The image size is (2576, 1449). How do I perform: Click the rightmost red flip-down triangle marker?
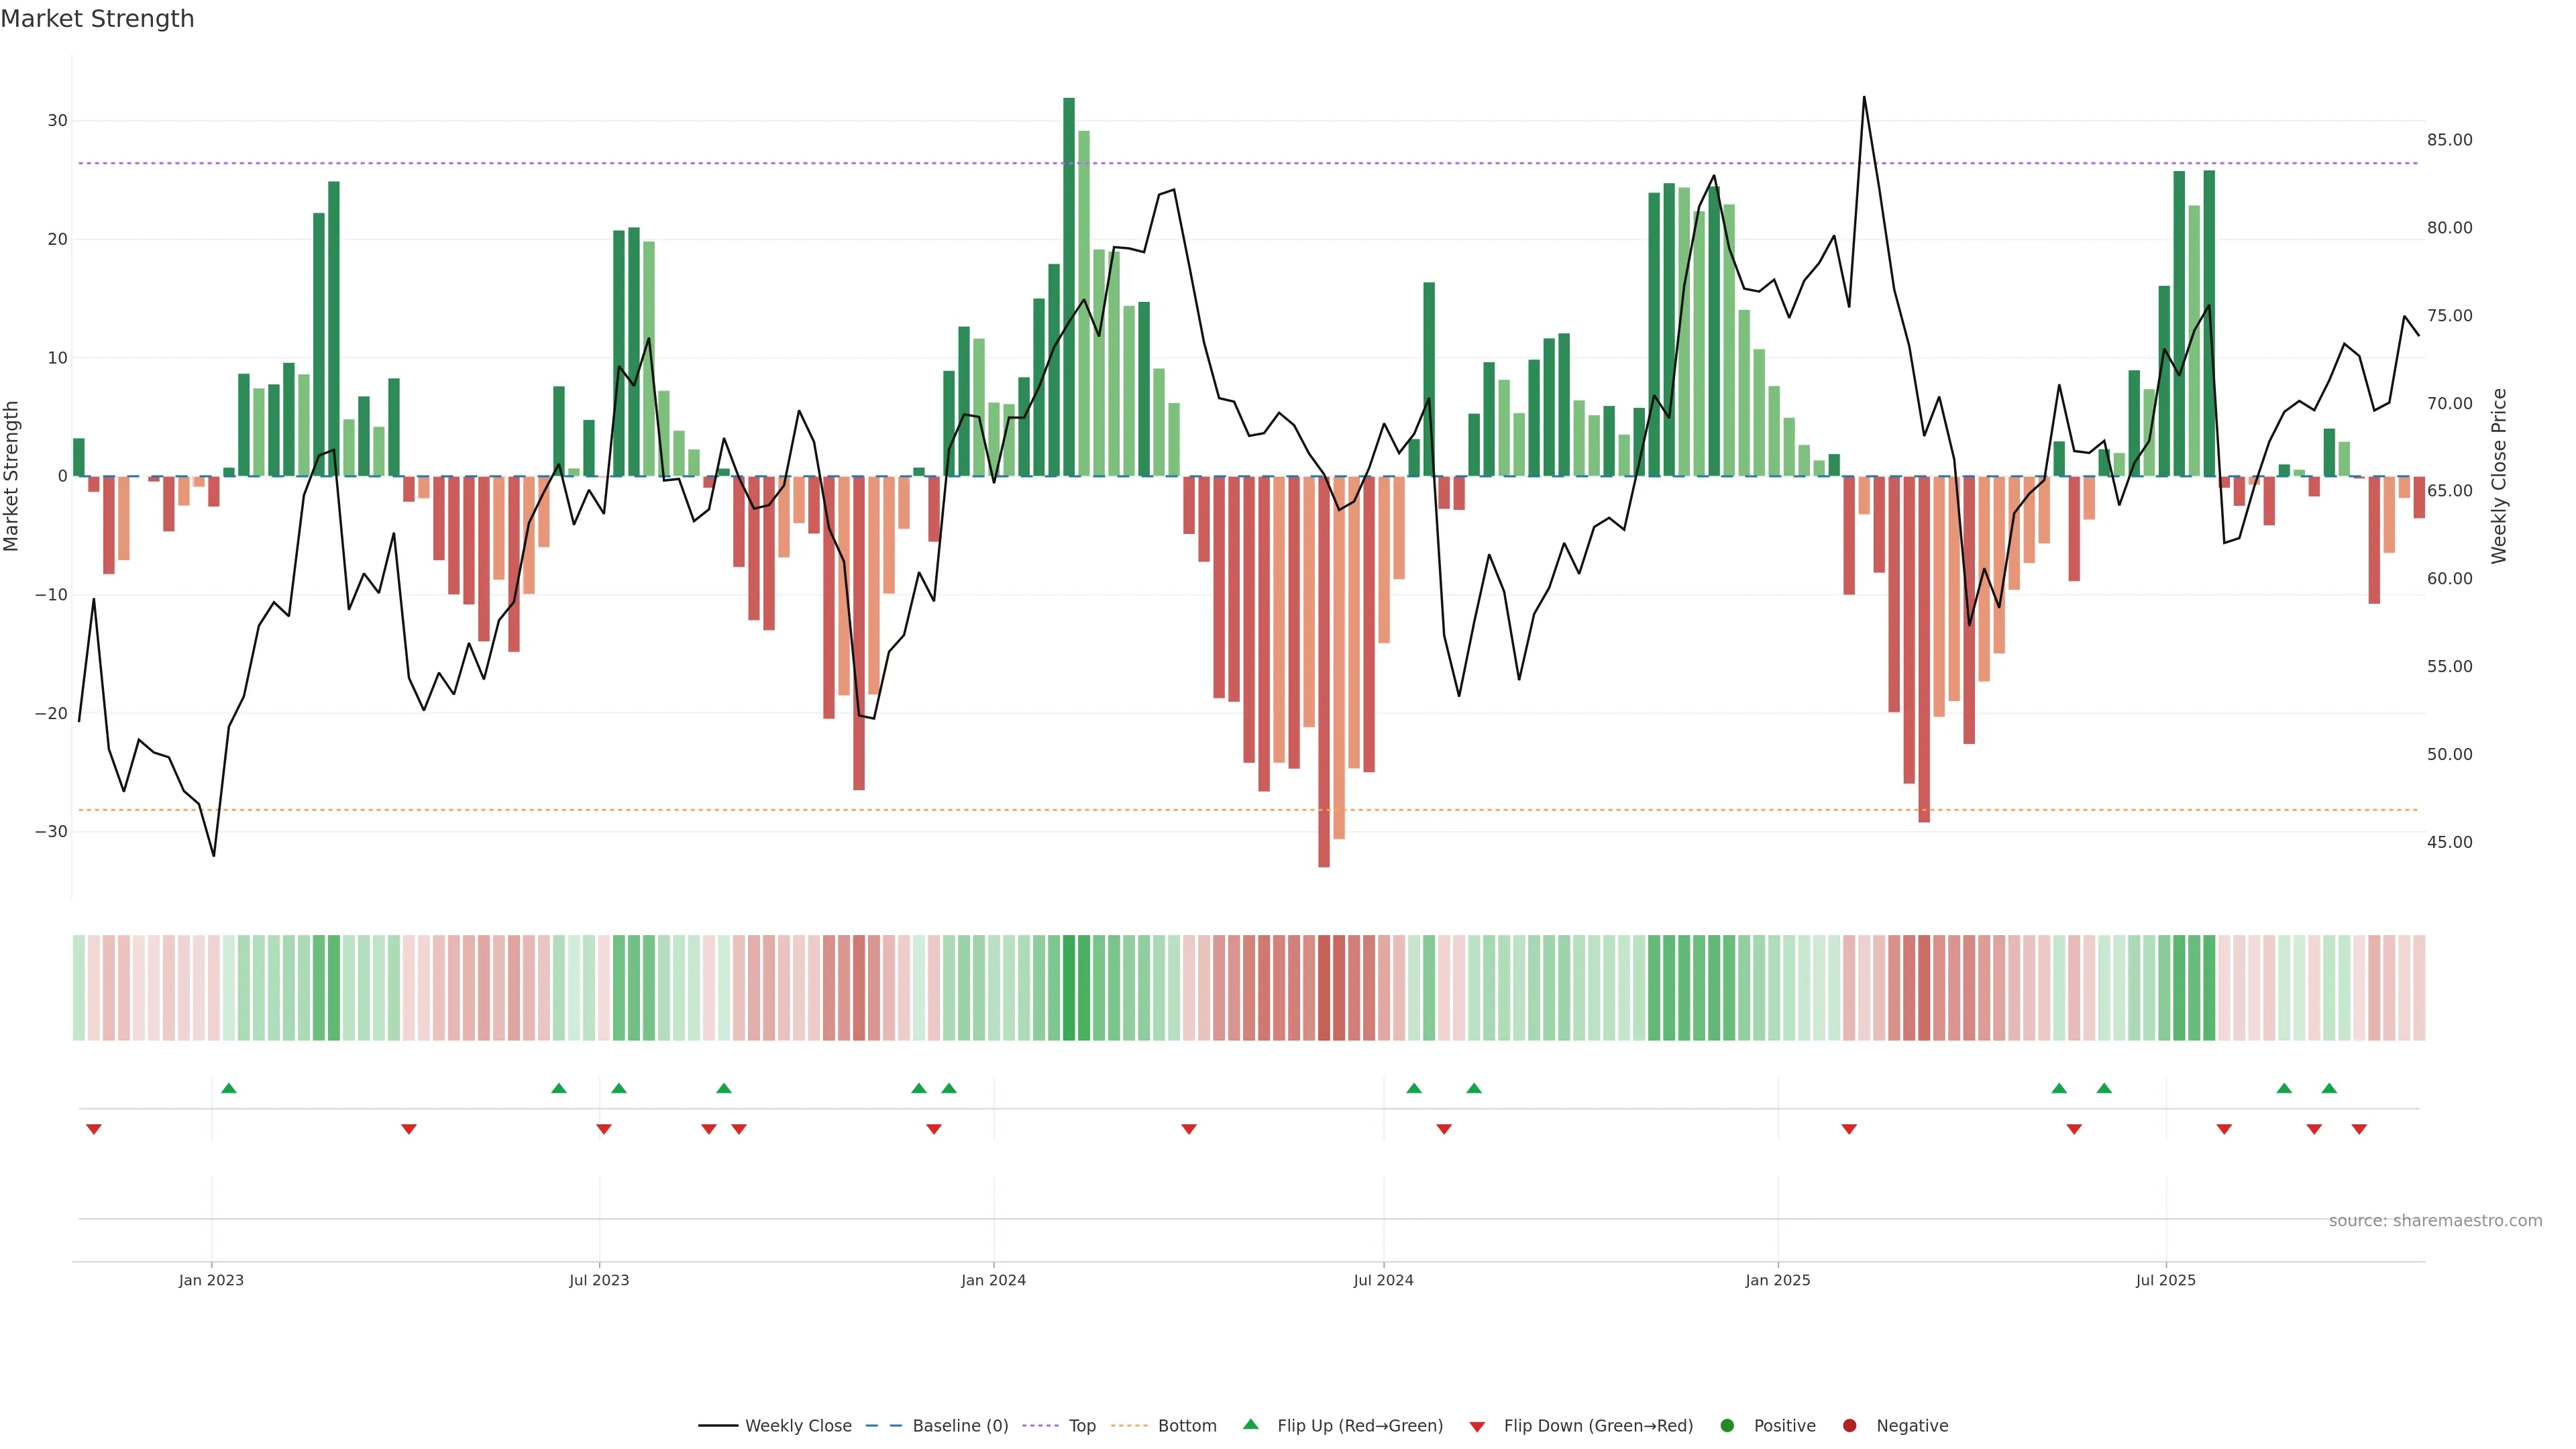click(x=2359, y=1129)
